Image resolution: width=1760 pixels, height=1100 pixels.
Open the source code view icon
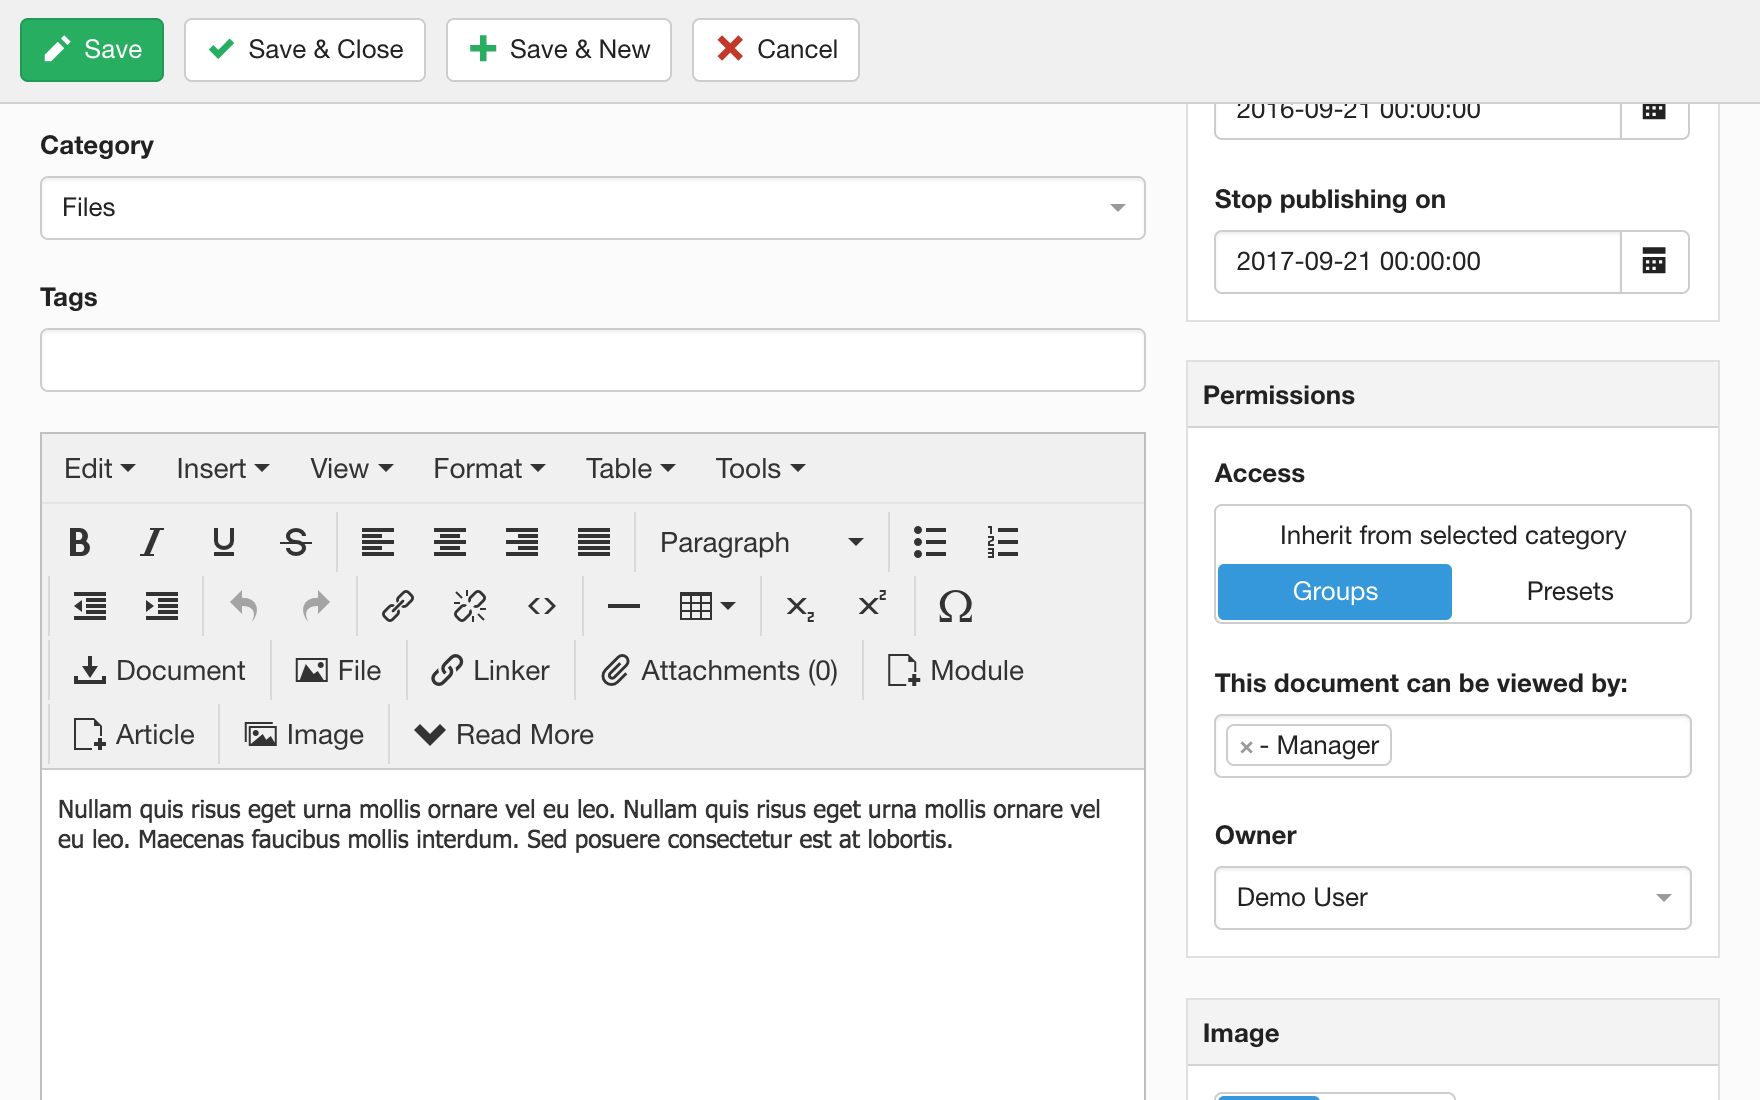(x=541, y=606)
